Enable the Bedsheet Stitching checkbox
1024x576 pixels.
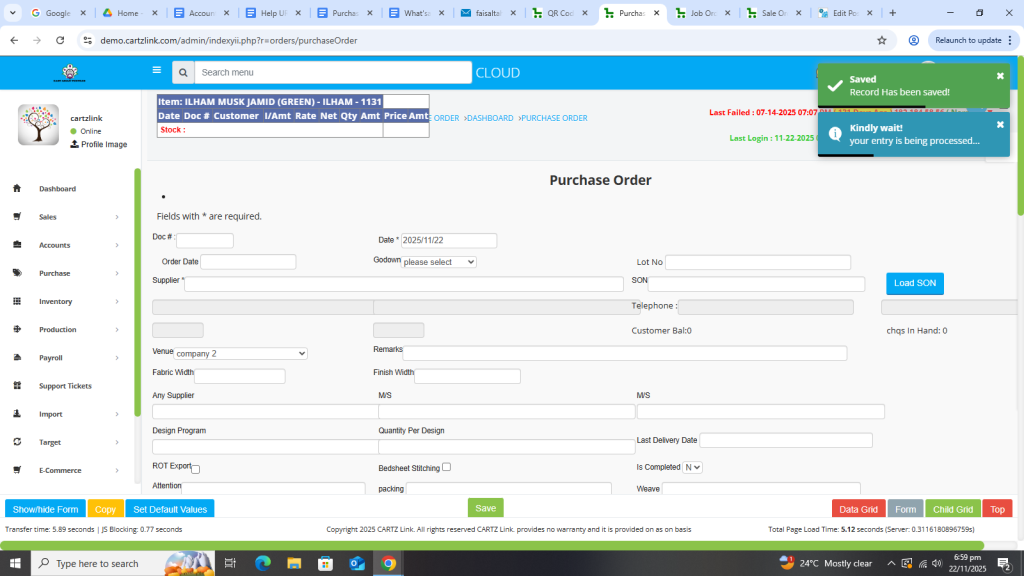click(446, 467)
